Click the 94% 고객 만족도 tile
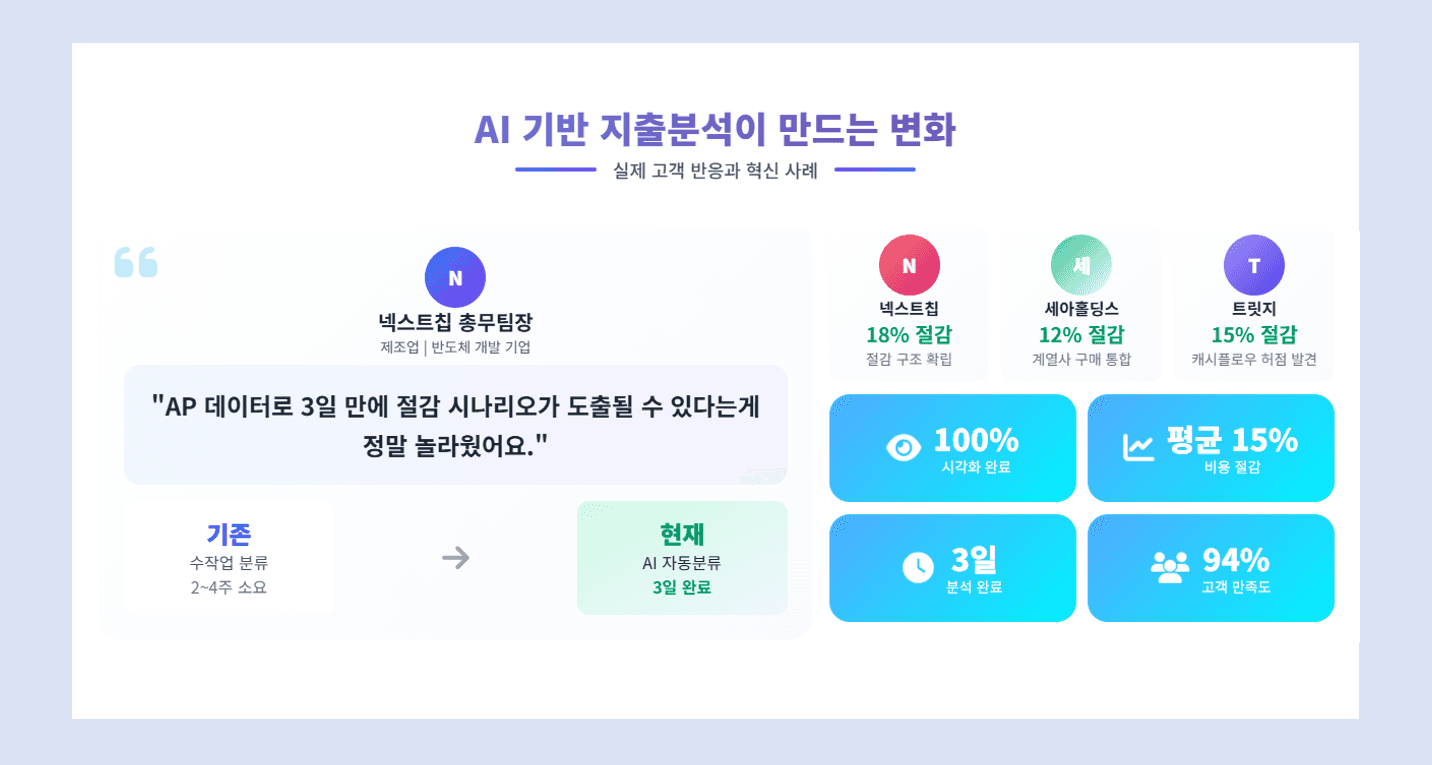The height and width of the screenshot is (765, 1432). (1211, 568)
